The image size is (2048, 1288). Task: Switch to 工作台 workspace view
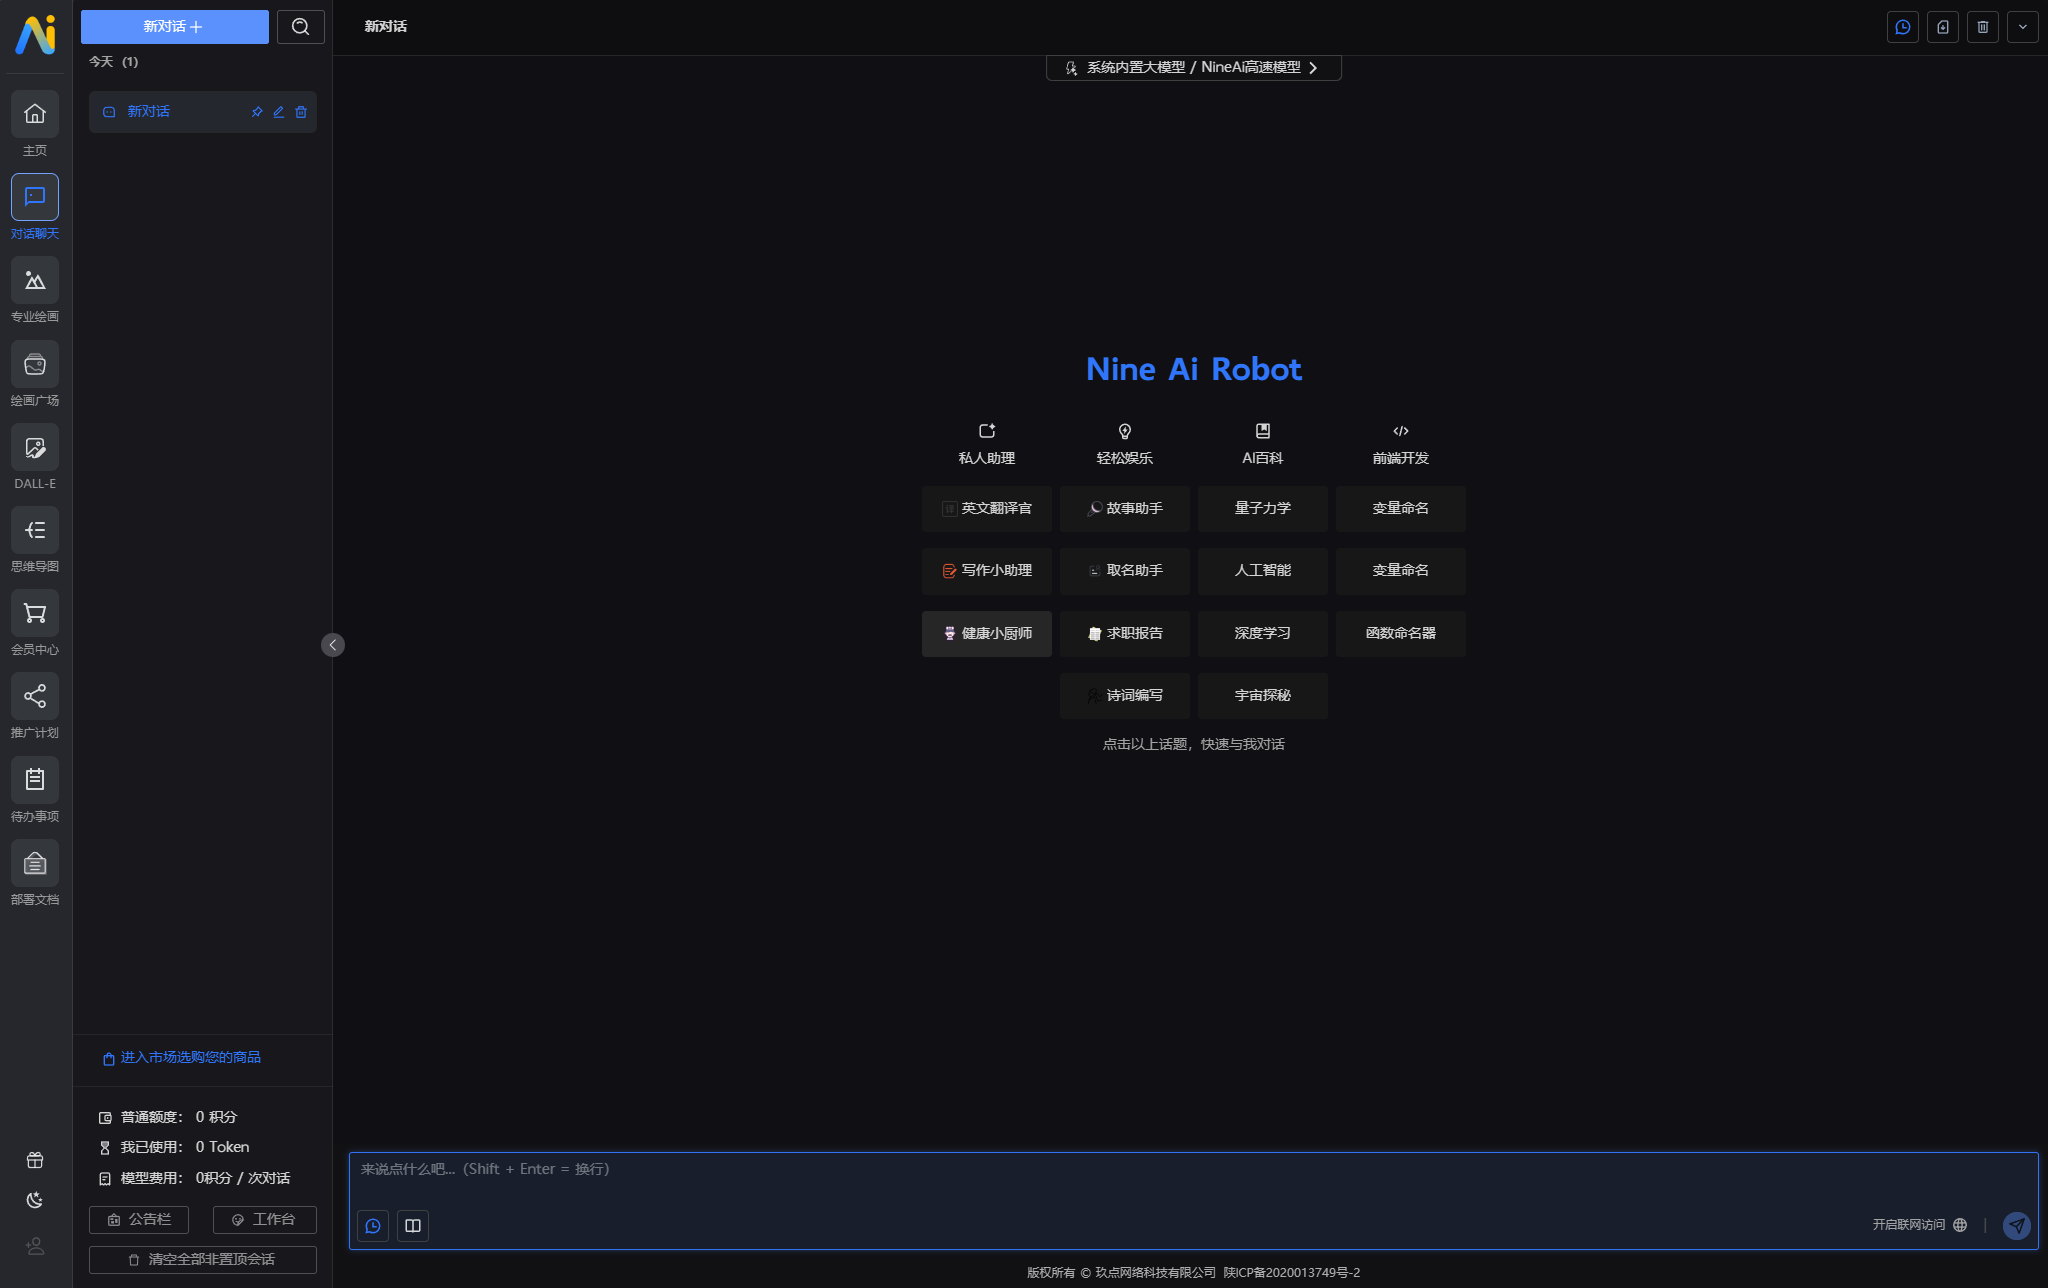coord(264,1218)
